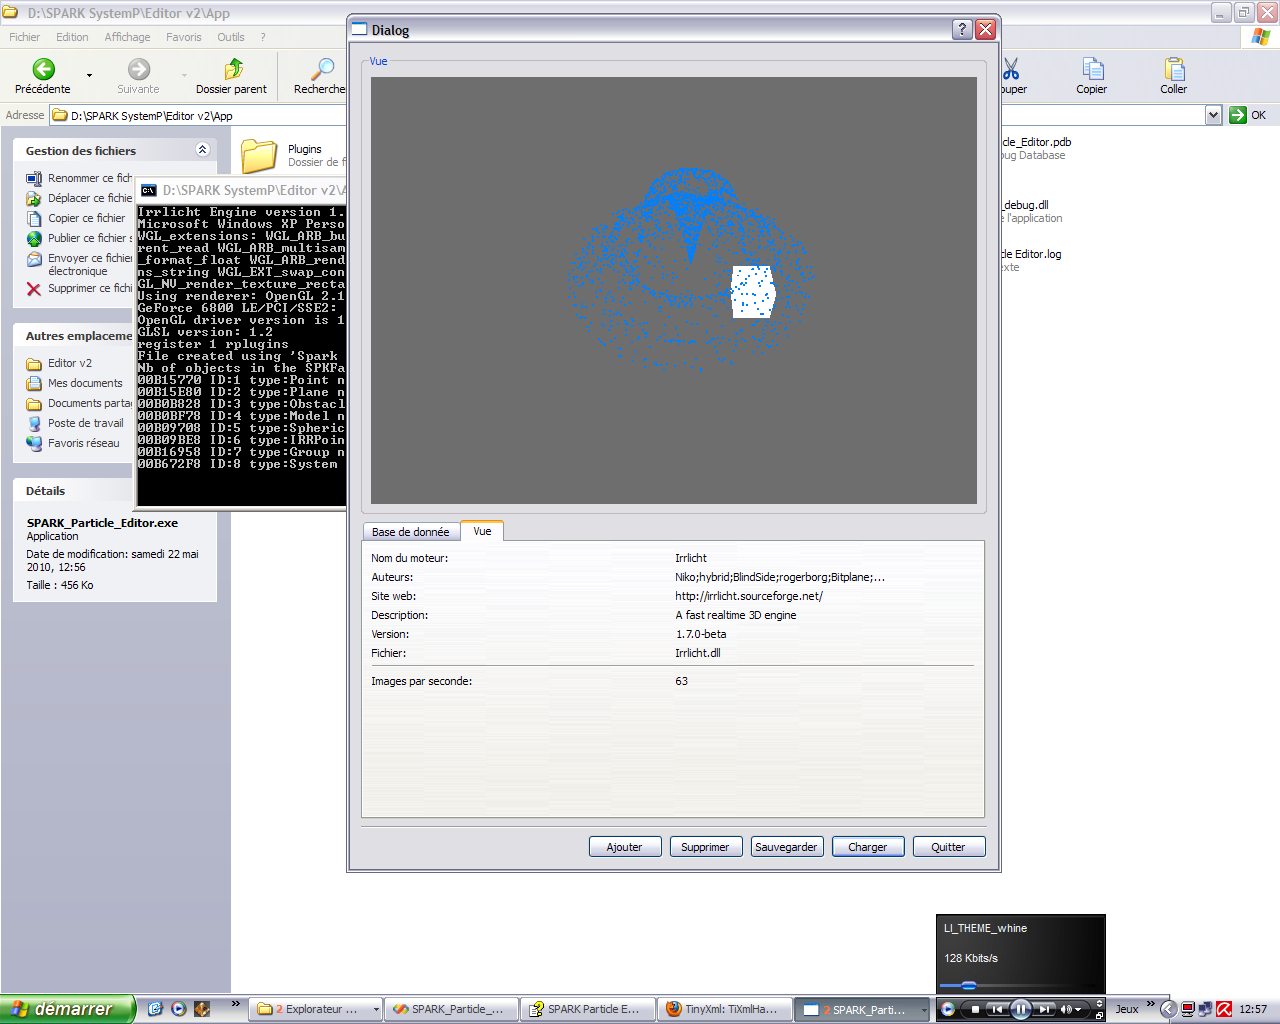Image resolution: width=1280 pixels, height=1024 pixels.
Task: Open Favoris réseau link
Action: 84,443
